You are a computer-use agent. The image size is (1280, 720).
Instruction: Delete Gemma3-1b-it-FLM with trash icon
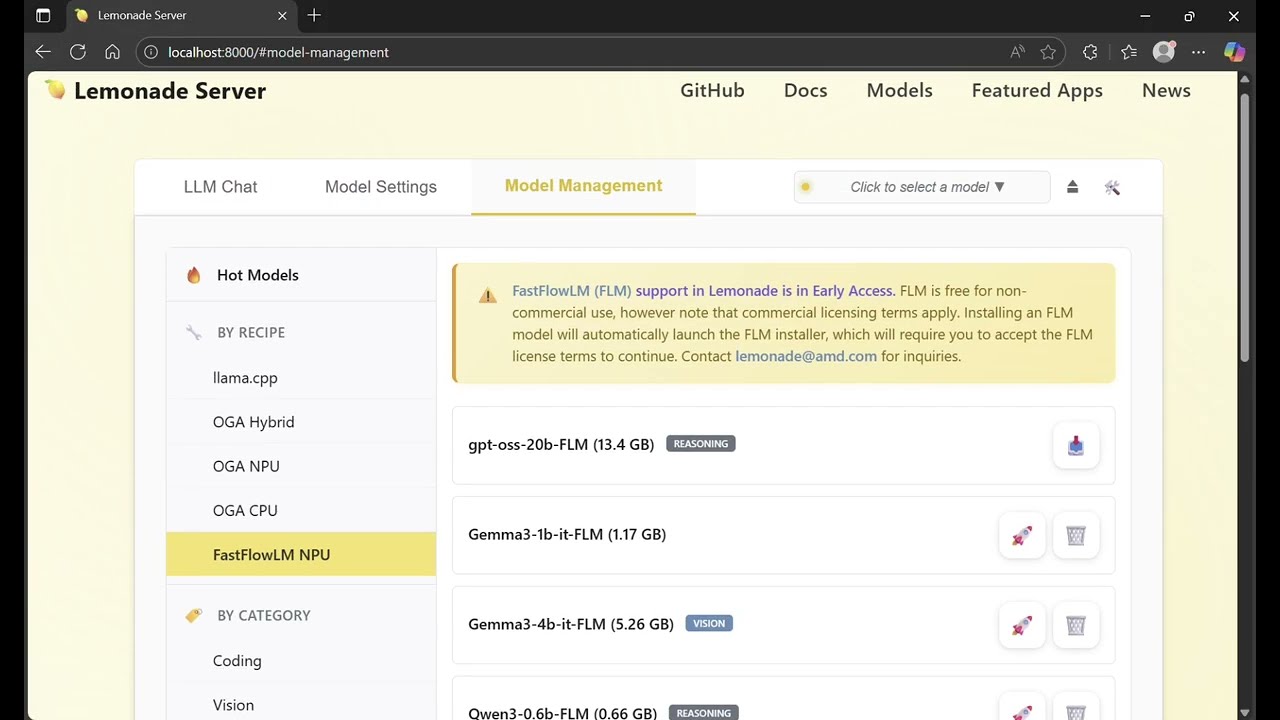tap(1076, 536)
